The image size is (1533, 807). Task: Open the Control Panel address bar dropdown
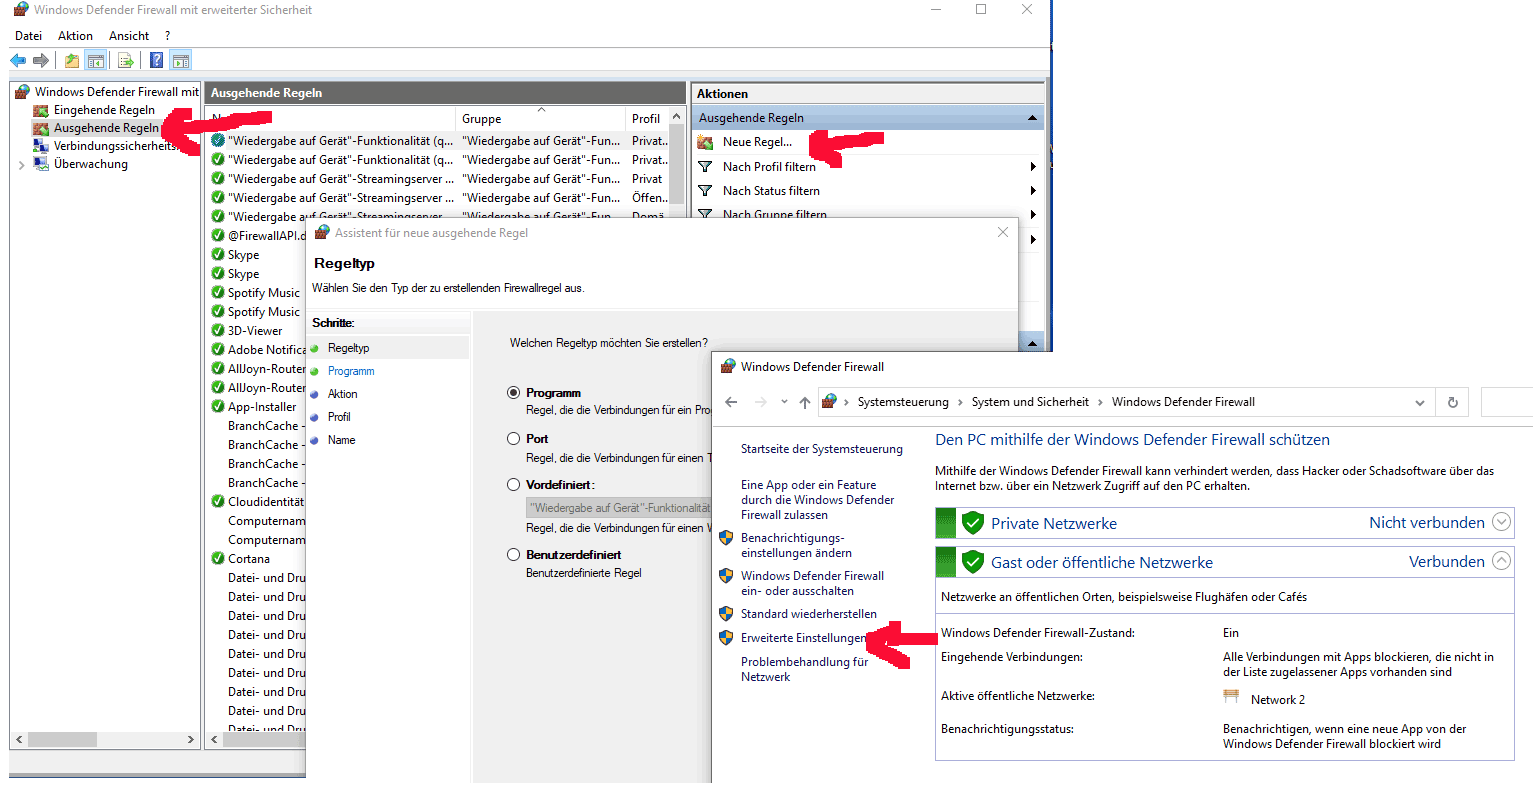point(1419,403)
